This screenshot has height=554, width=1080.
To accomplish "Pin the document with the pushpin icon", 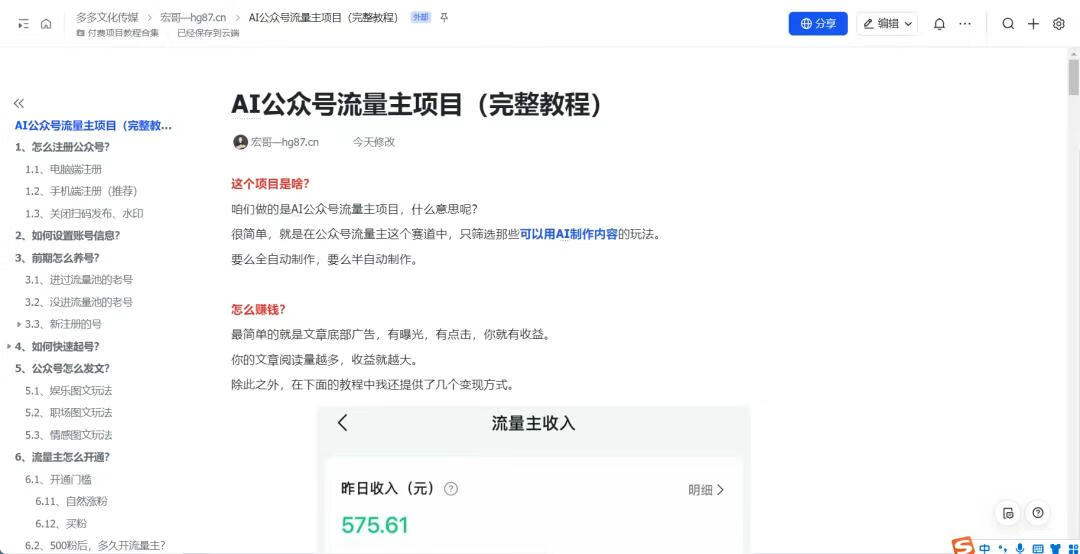I will click(444, 18).
